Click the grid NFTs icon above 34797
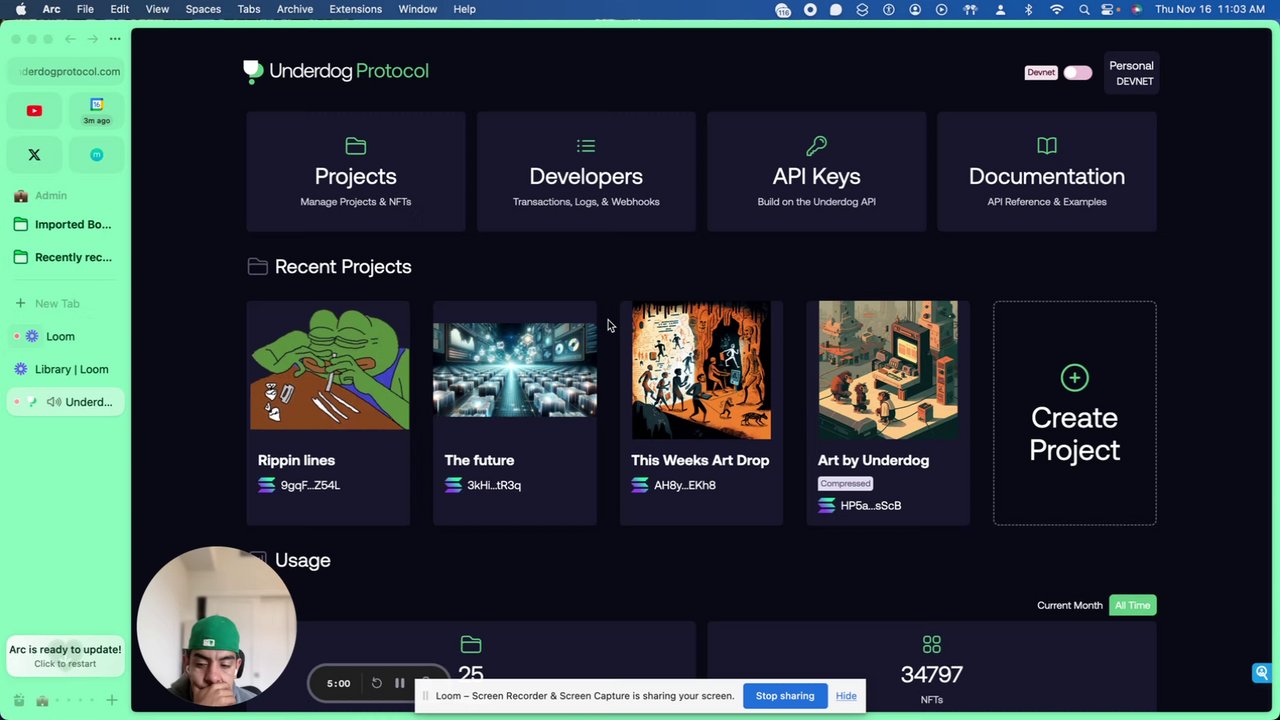 pos(932,645)
